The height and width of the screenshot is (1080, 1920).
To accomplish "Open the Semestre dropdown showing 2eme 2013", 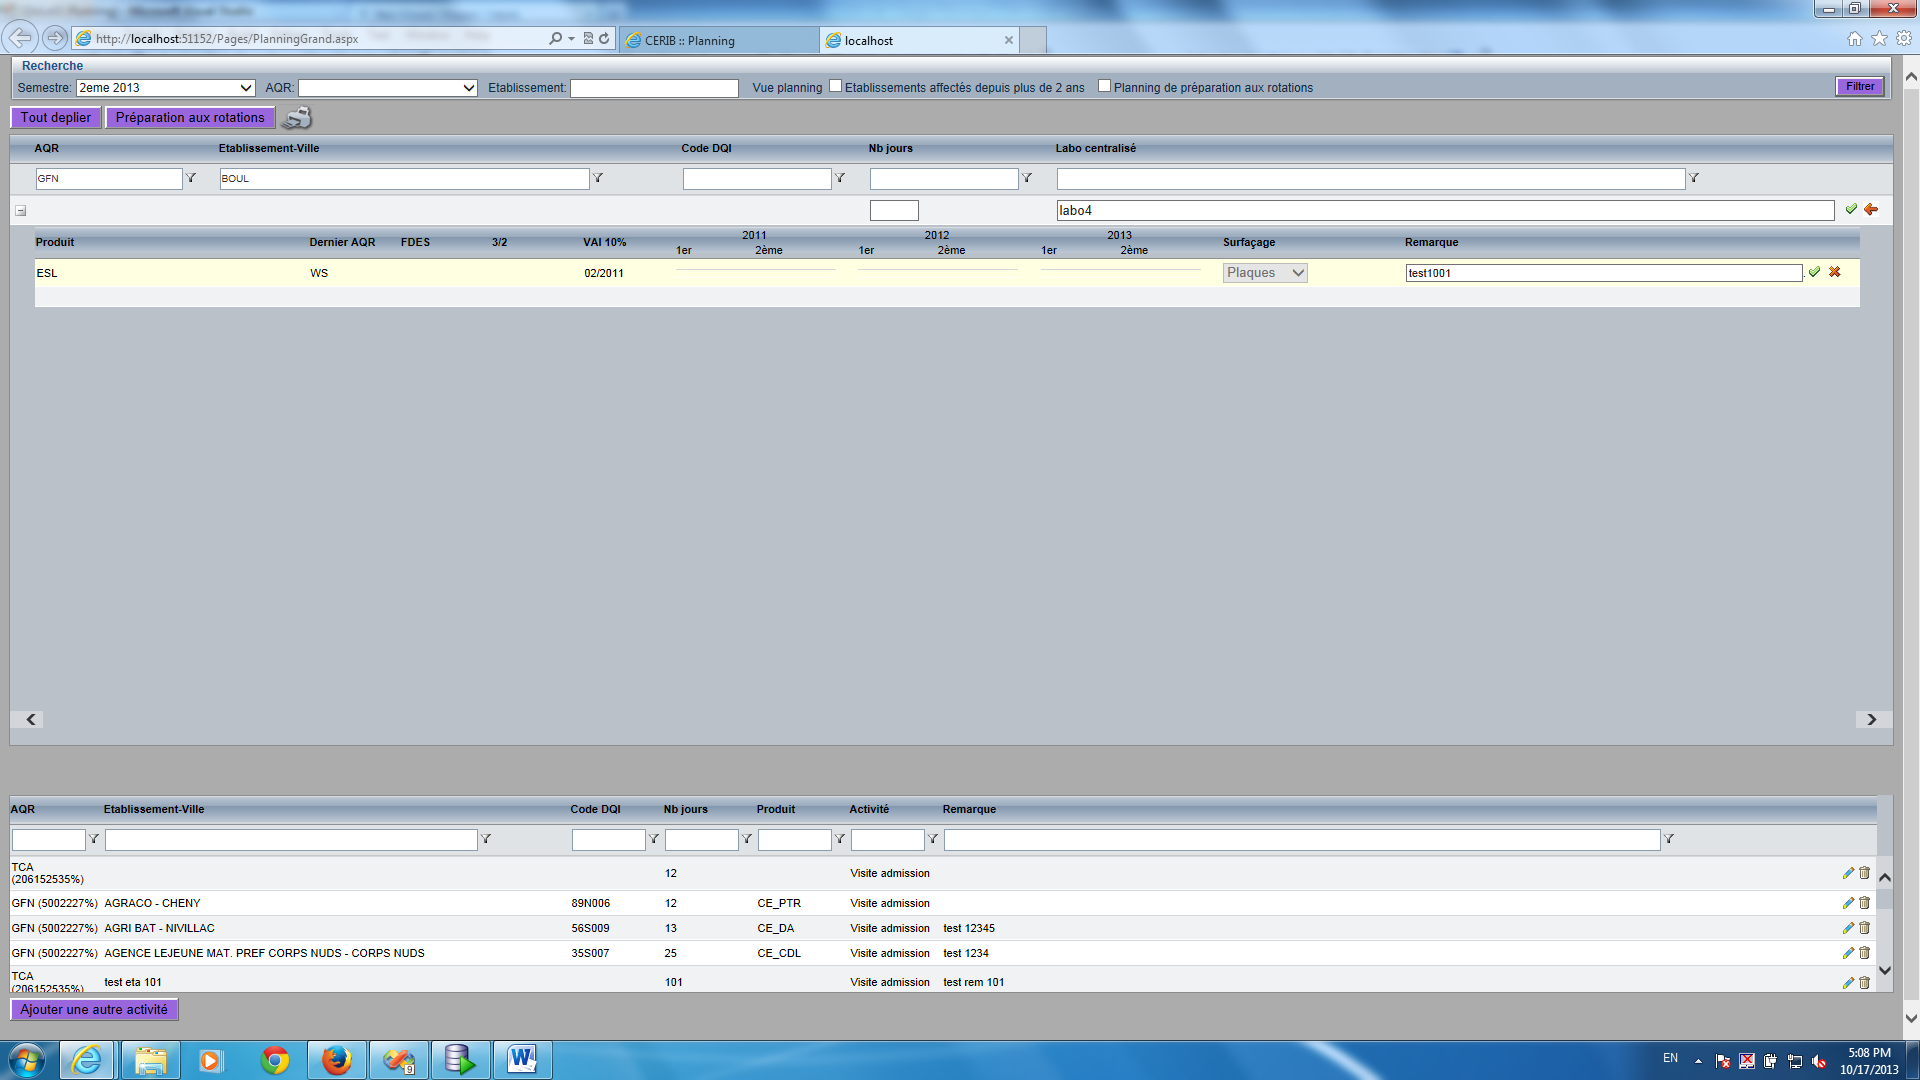I will 165,88.
